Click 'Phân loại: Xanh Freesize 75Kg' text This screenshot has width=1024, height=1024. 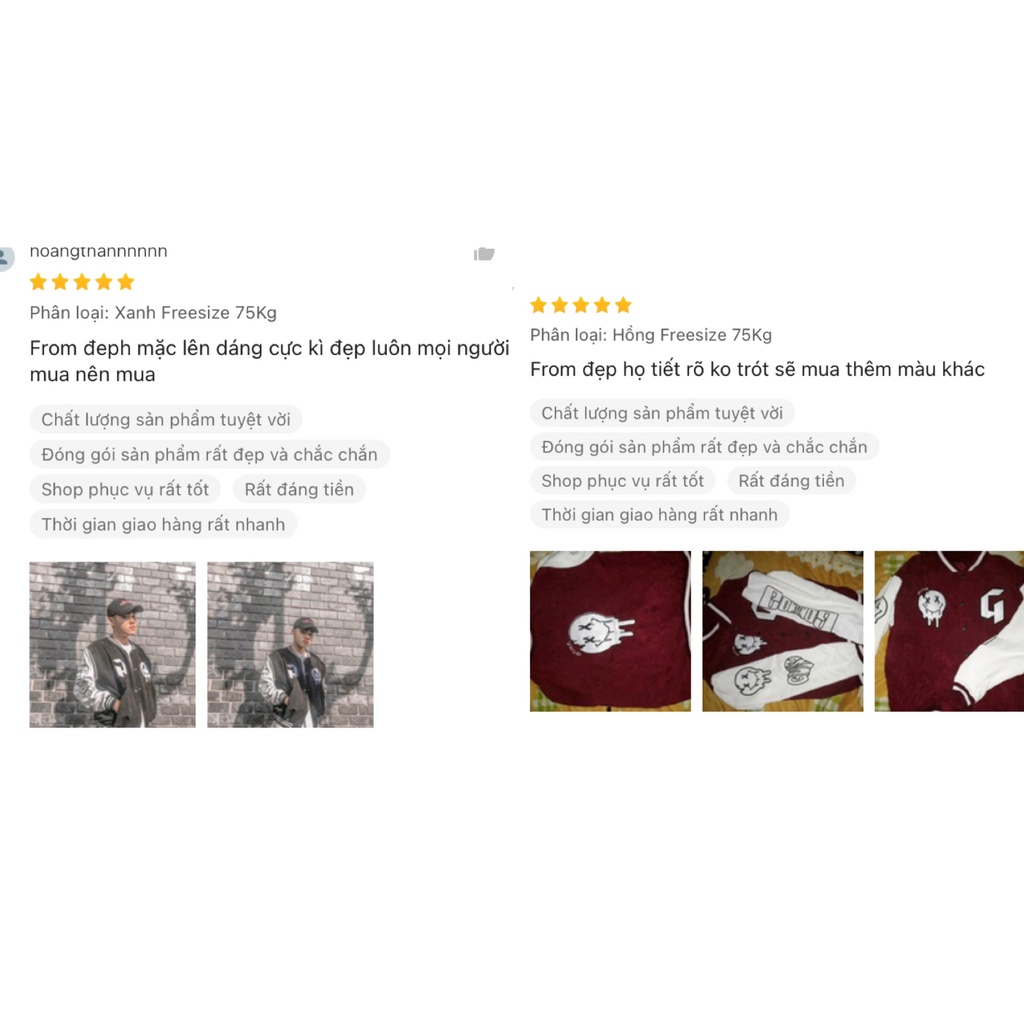pyautogui.click(x=153, y=313)
